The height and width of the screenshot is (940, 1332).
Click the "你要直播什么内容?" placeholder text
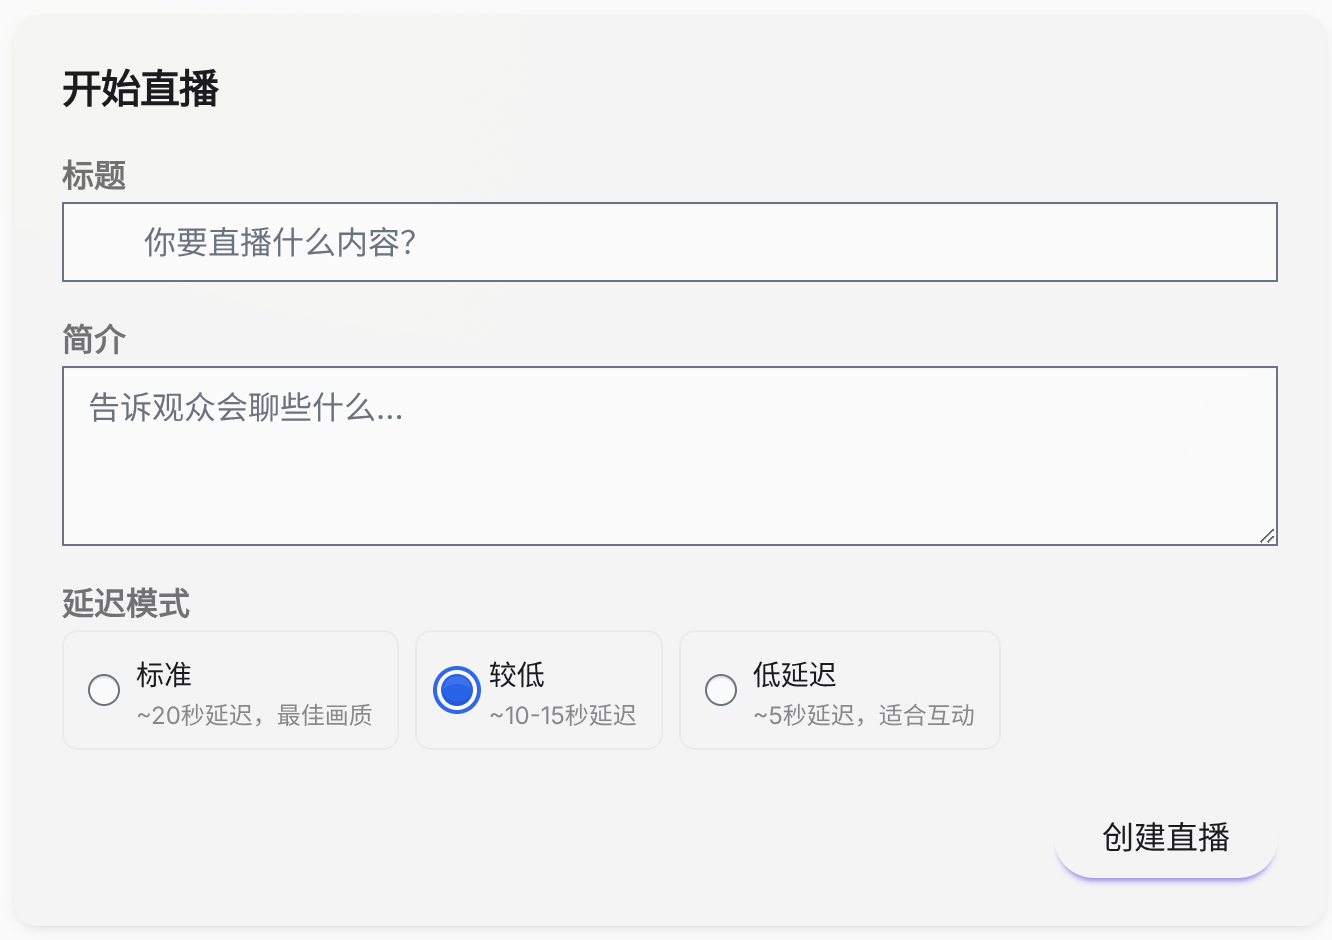tap(280, 242)
